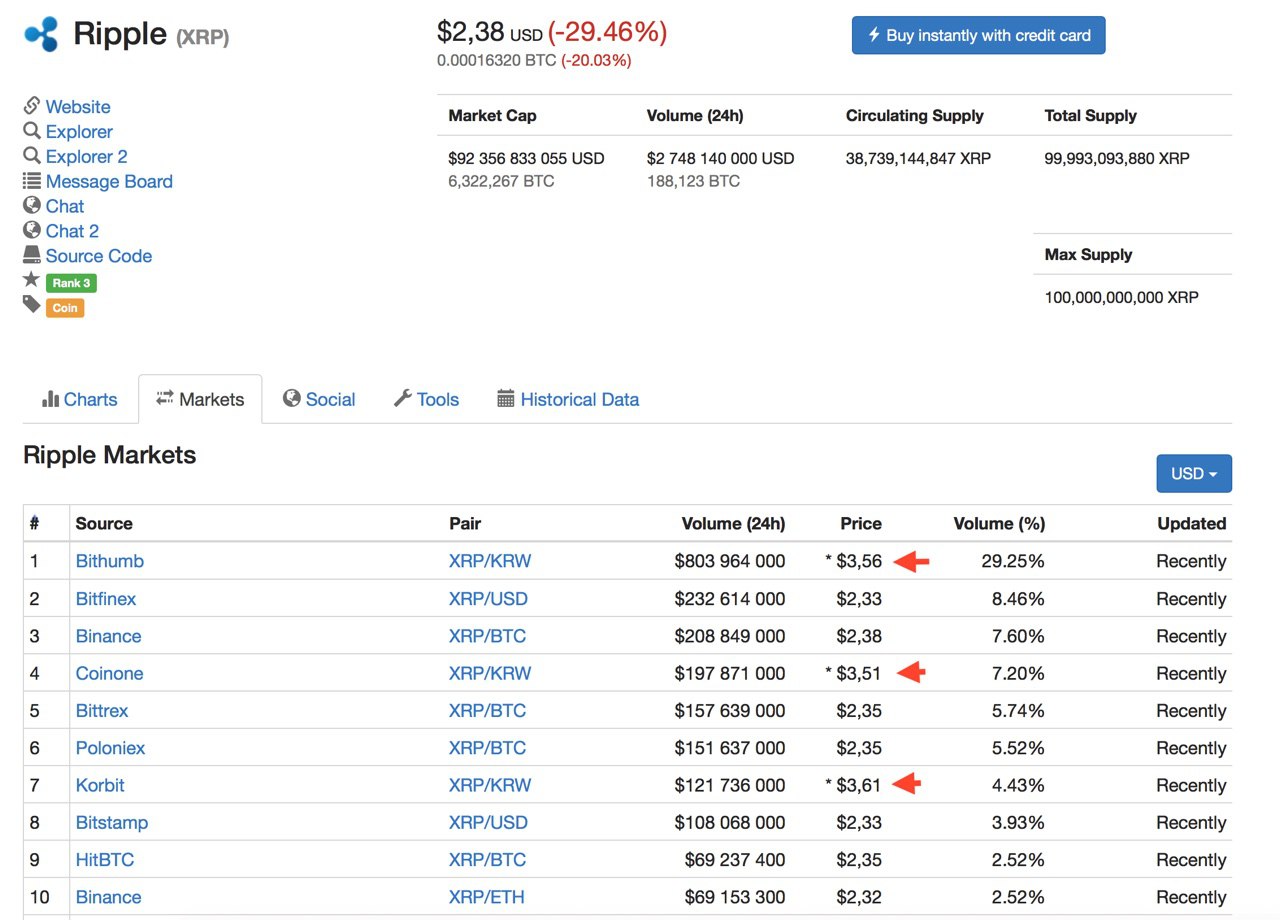This screenshot has height=920, width=1280.
Task: Click the magnifier icon beside Explorer
Action: tap(32, 131)
